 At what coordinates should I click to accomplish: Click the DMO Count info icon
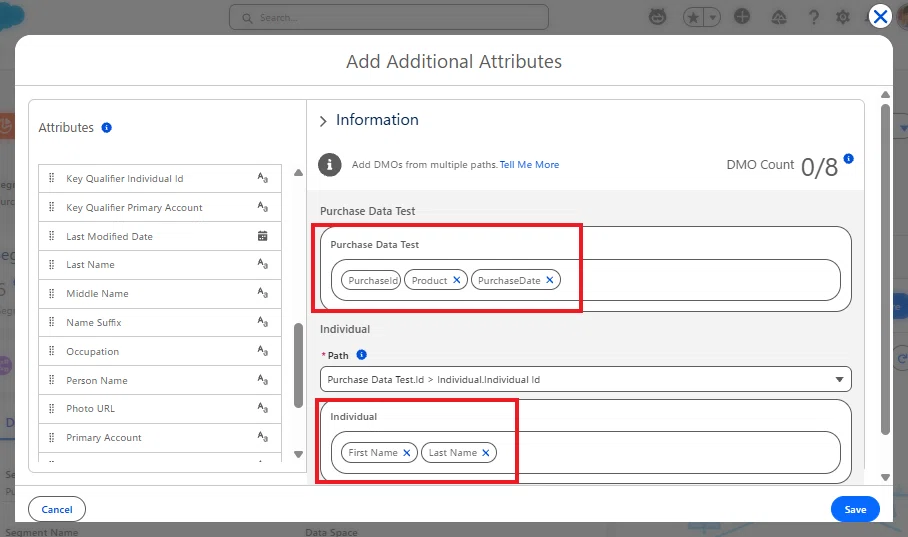point(848,158)
